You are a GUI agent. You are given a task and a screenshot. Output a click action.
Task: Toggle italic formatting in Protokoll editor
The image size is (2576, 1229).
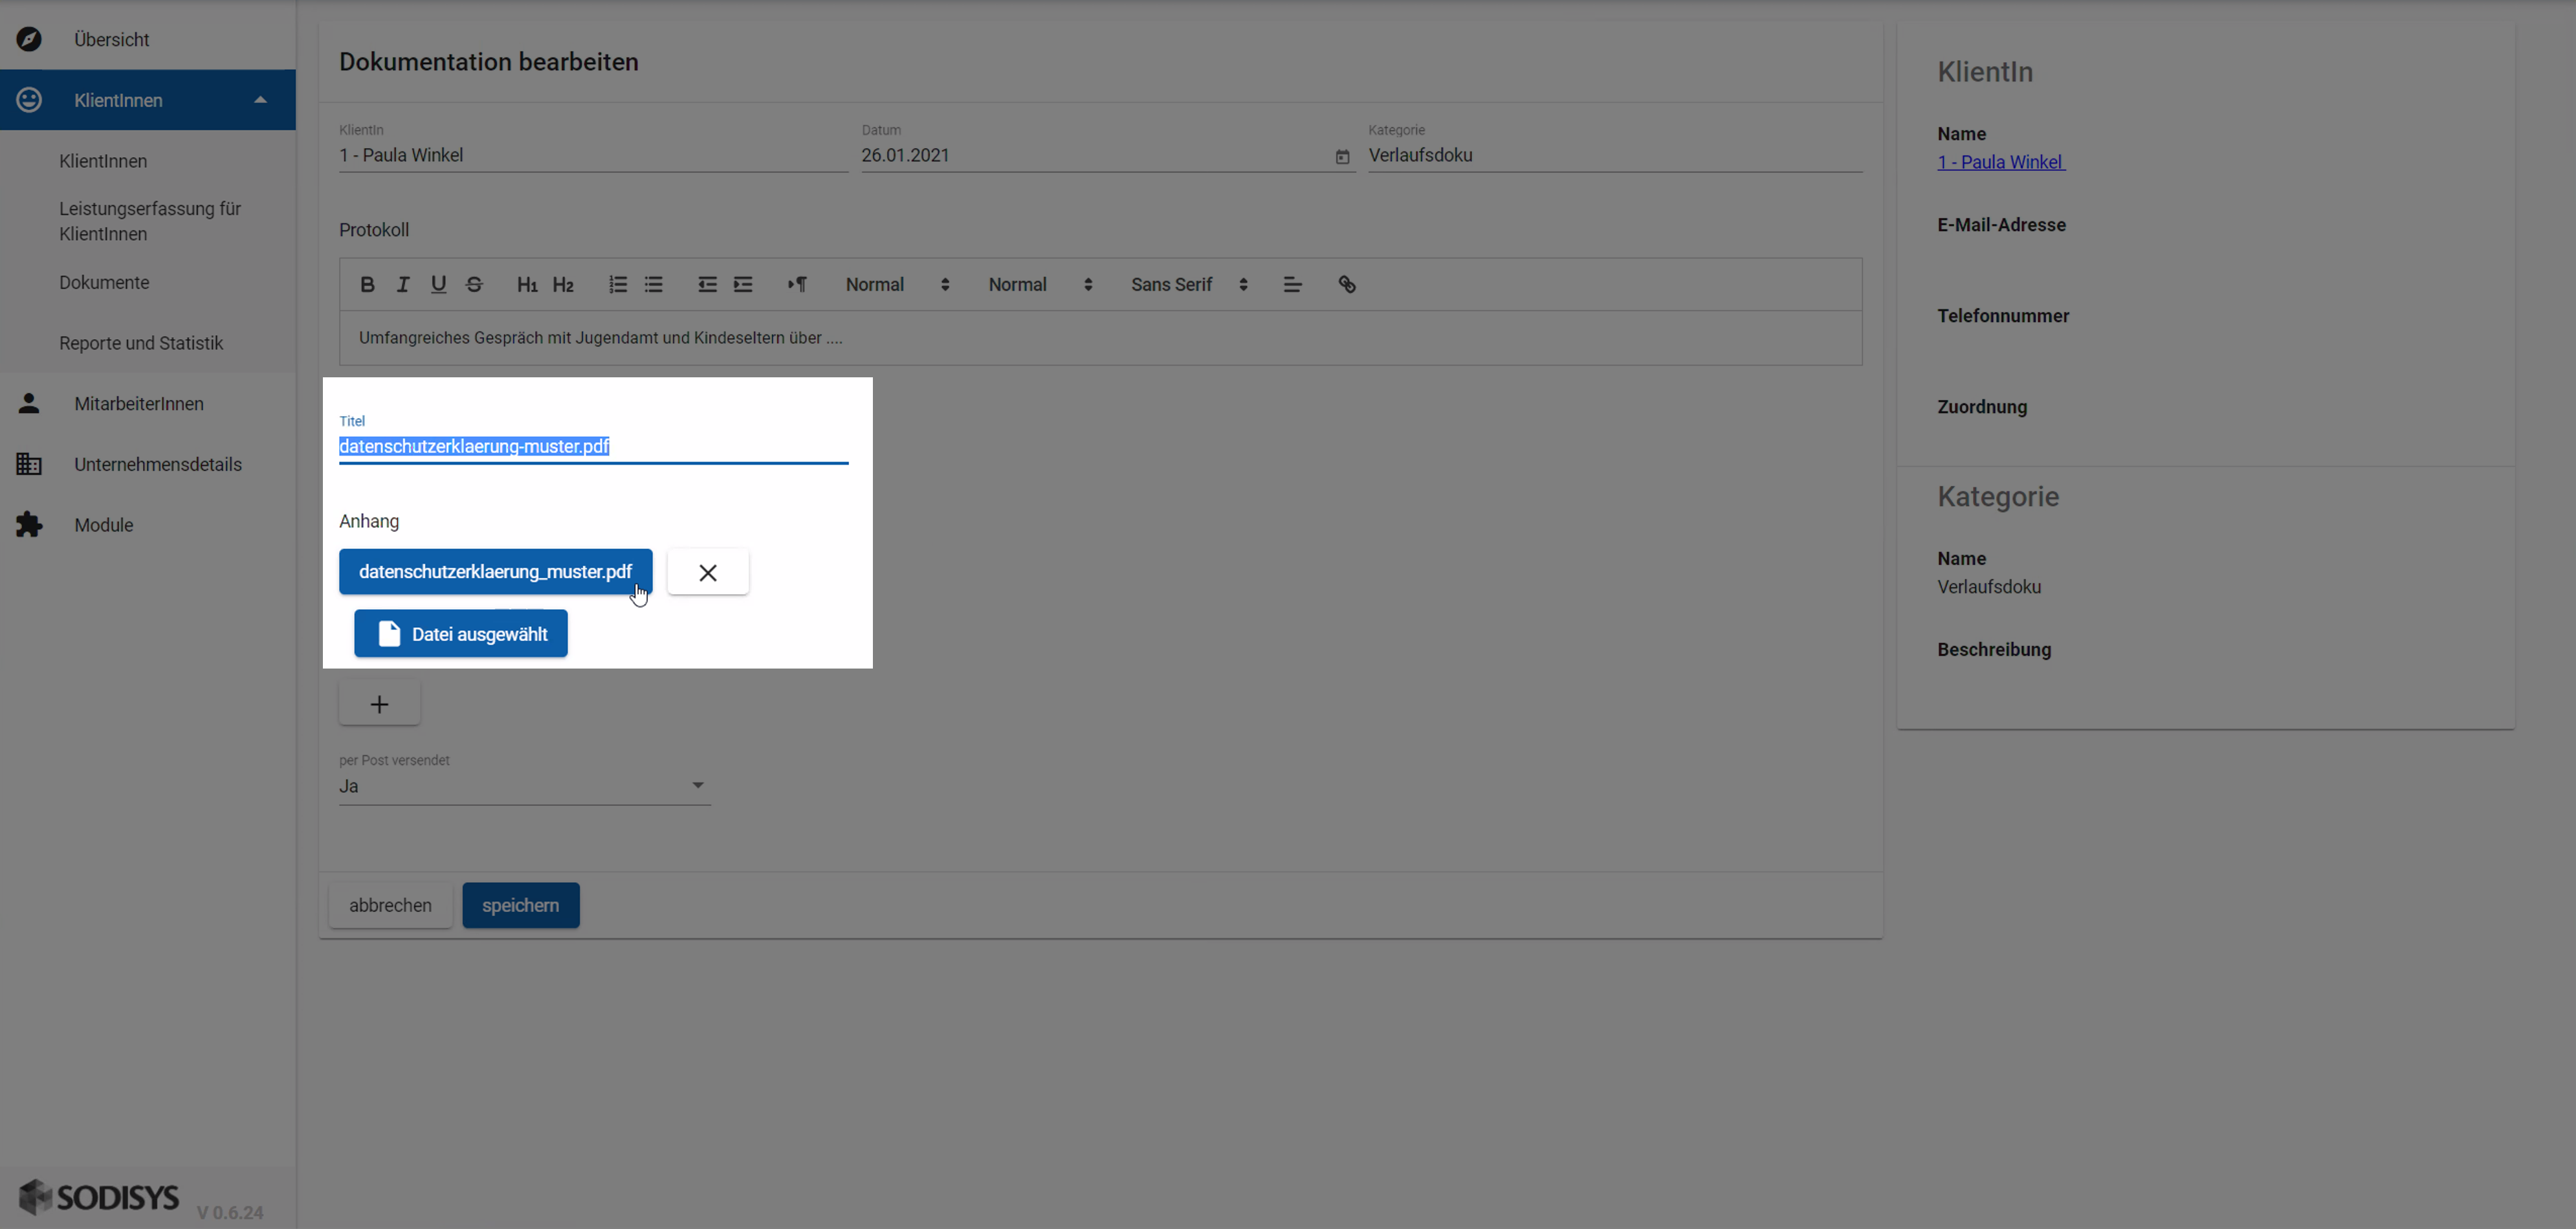coord(403,285)
